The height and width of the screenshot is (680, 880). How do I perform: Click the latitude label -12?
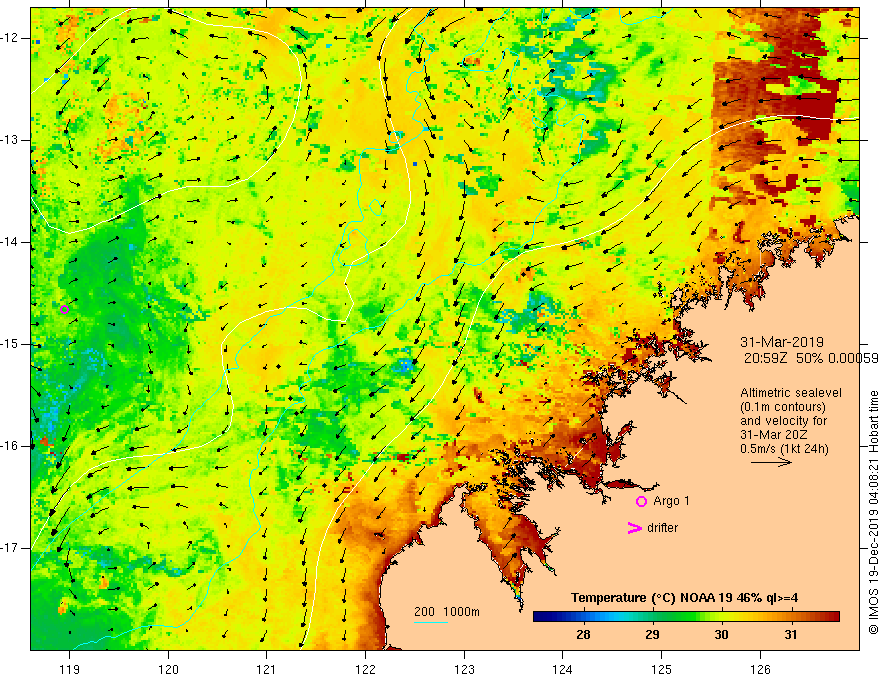click(x=10, y=38)
